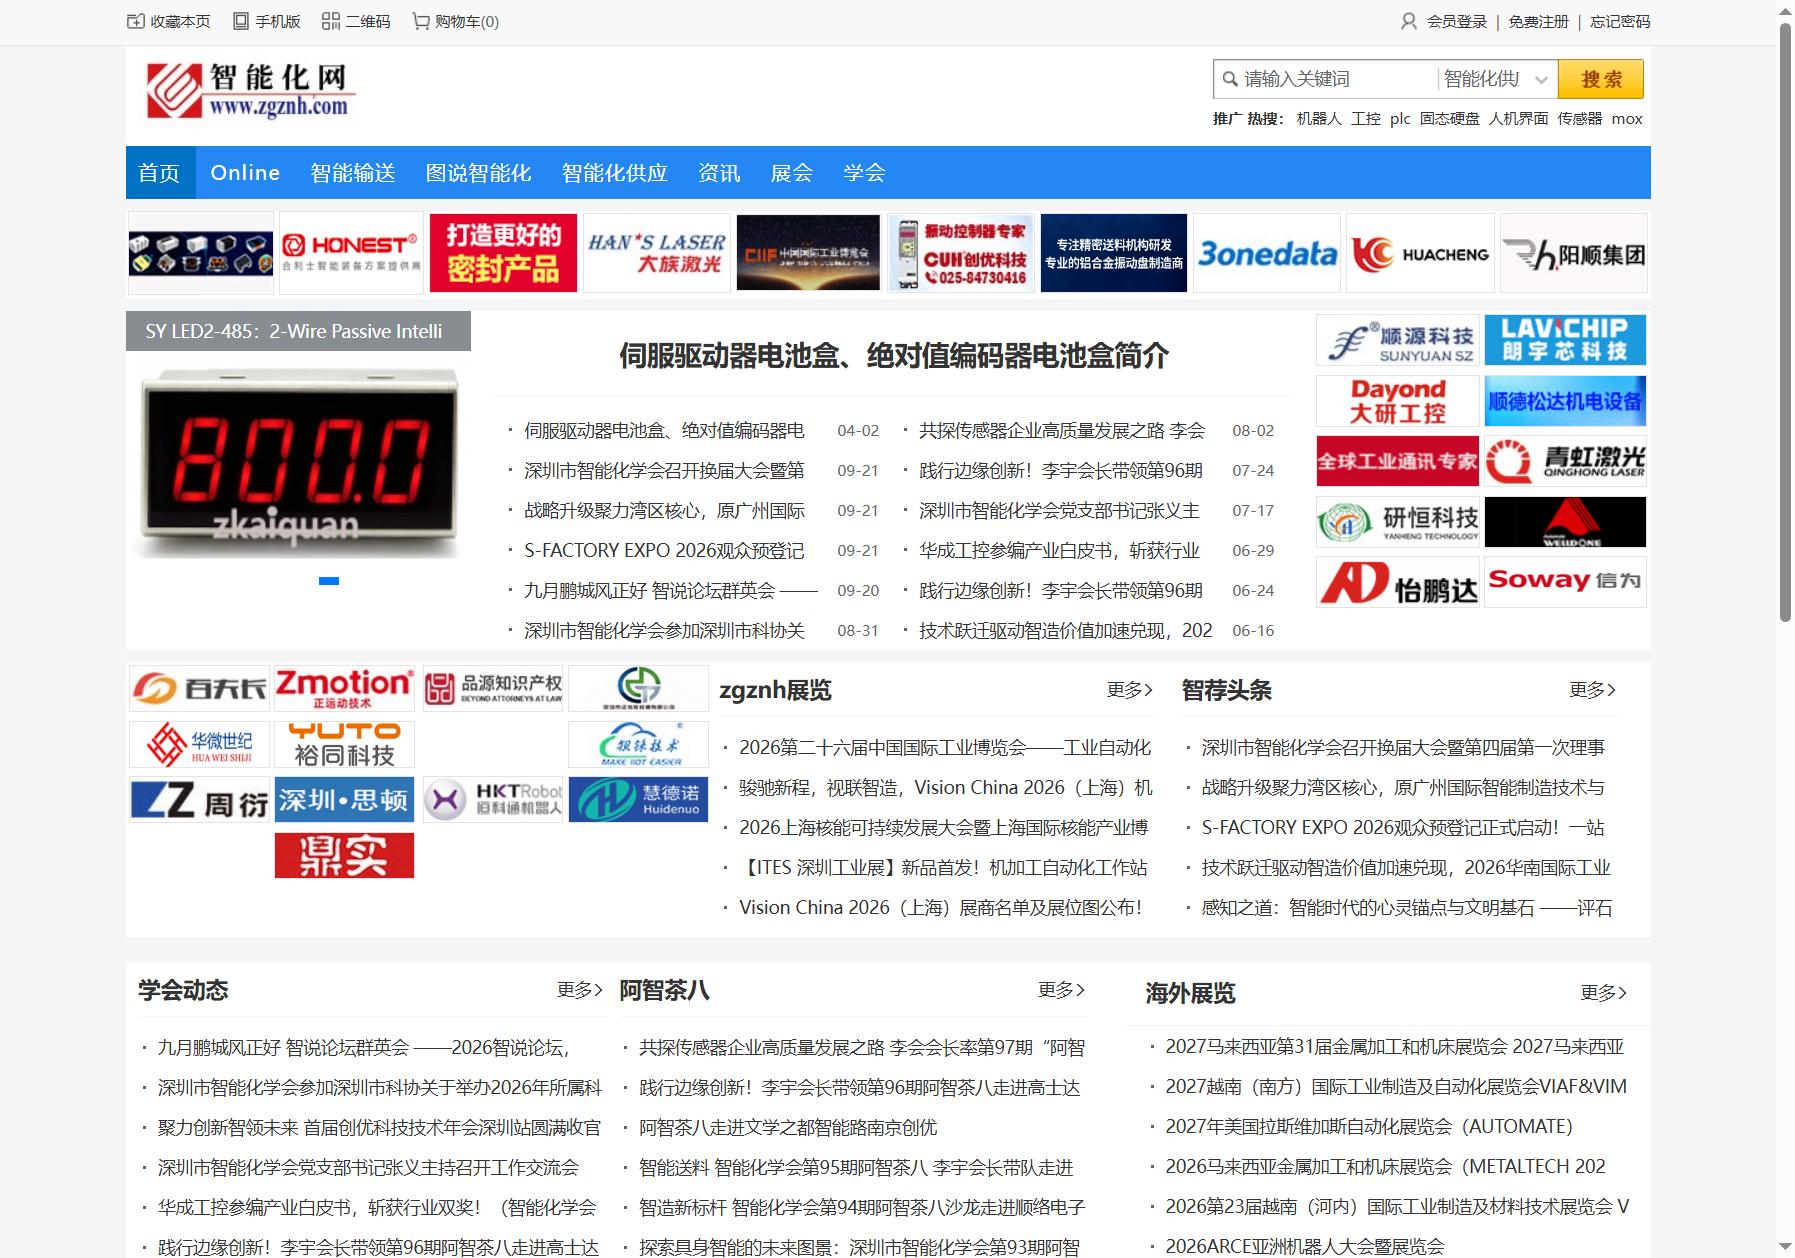Click the search magnifier icon
Image resolution: width=1795 pixels, height=1258 pixels.
pos(1229,78)
